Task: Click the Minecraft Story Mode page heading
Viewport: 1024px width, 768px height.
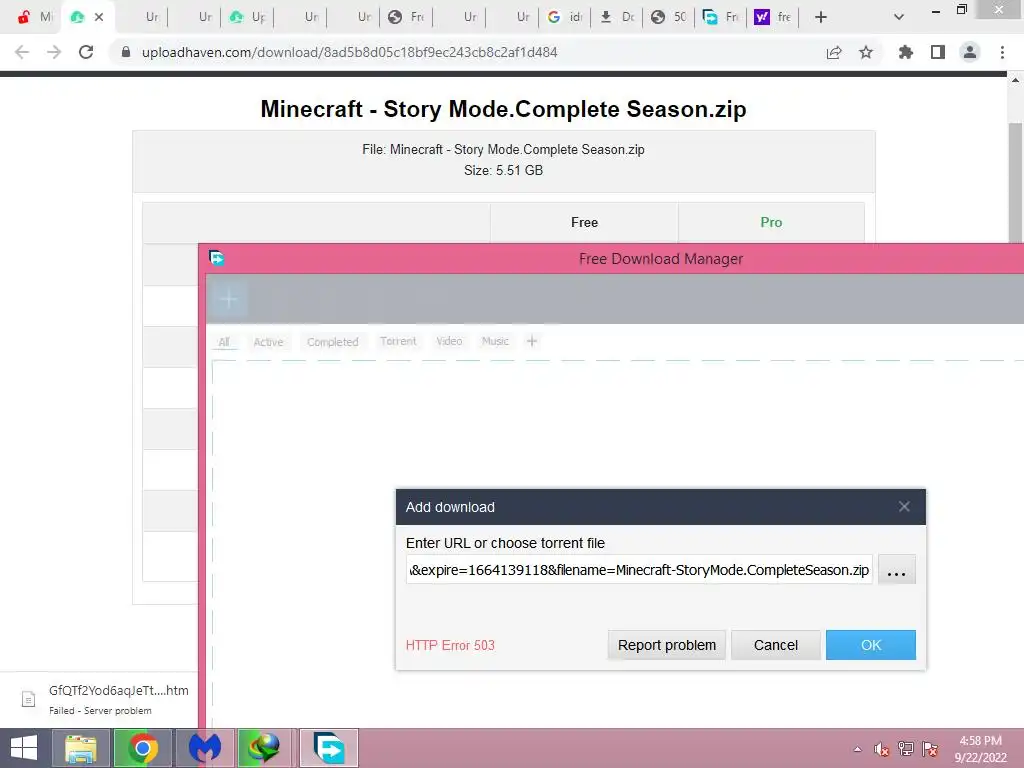Action: pyautogui.click(x=503, y=109)
